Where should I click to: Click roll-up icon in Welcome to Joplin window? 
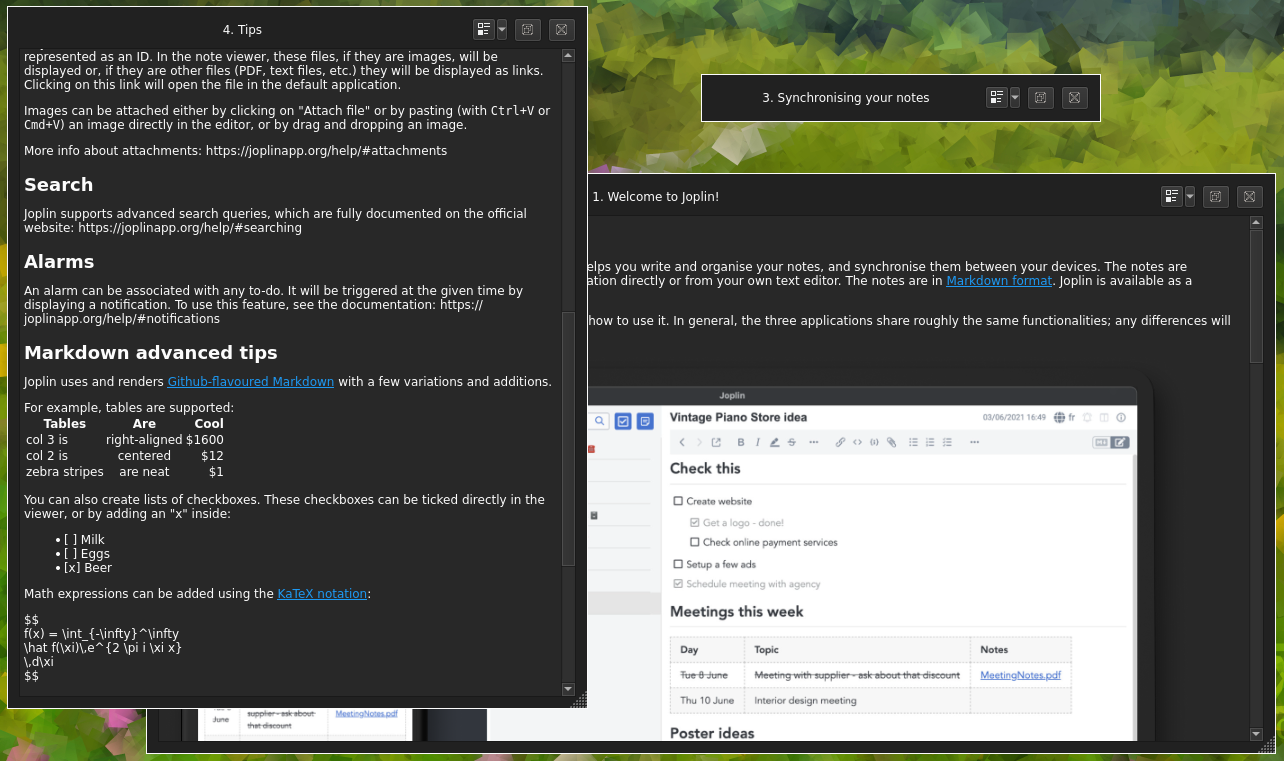pos(1216,196)
